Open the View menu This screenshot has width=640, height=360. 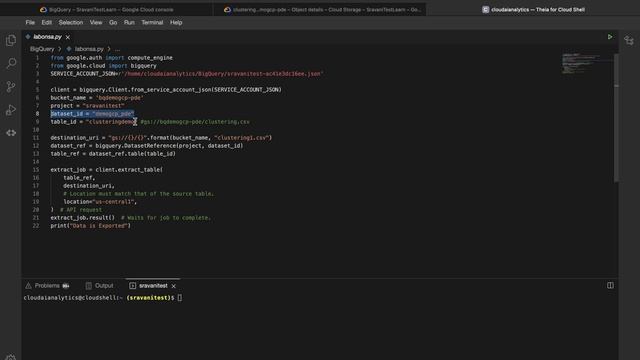[x=96, y=22]
